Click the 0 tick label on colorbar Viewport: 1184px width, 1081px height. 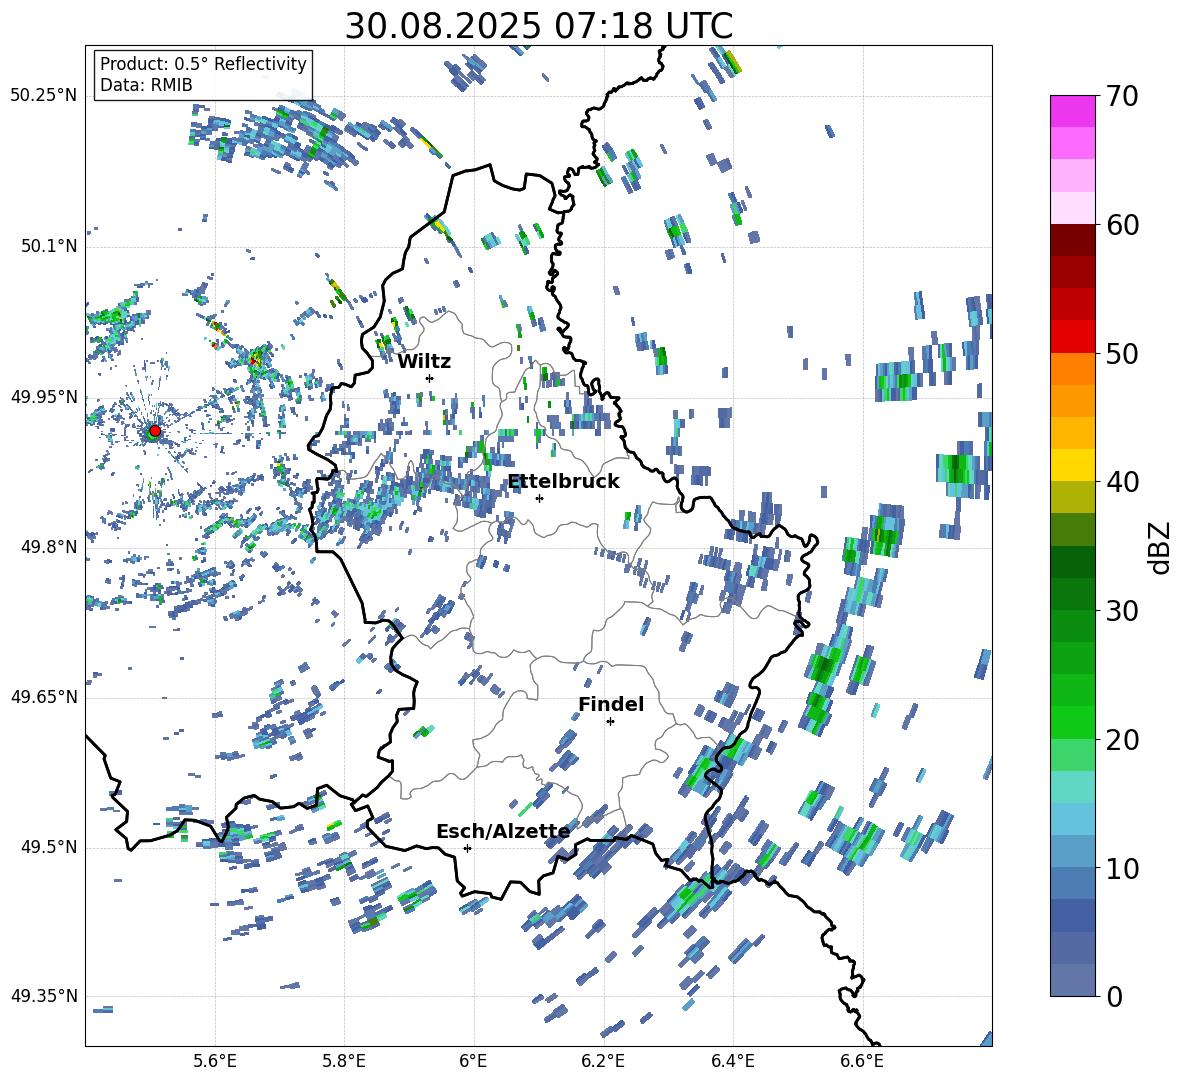(1114, 996)
